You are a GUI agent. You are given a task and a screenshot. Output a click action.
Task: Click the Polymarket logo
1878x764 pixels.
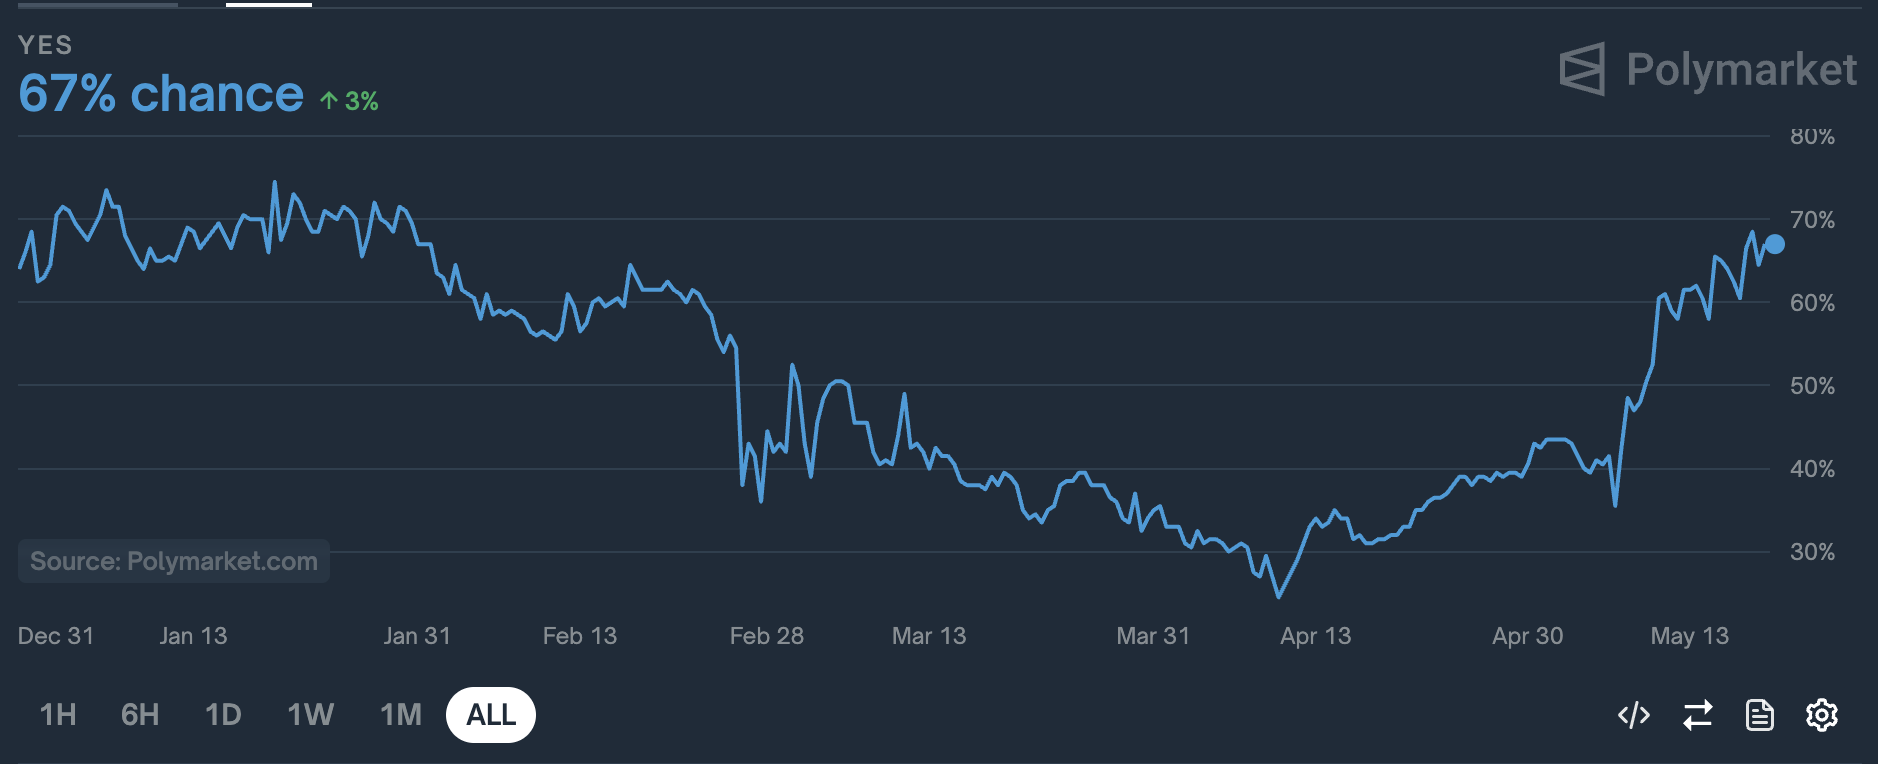tap(1584, 70)
